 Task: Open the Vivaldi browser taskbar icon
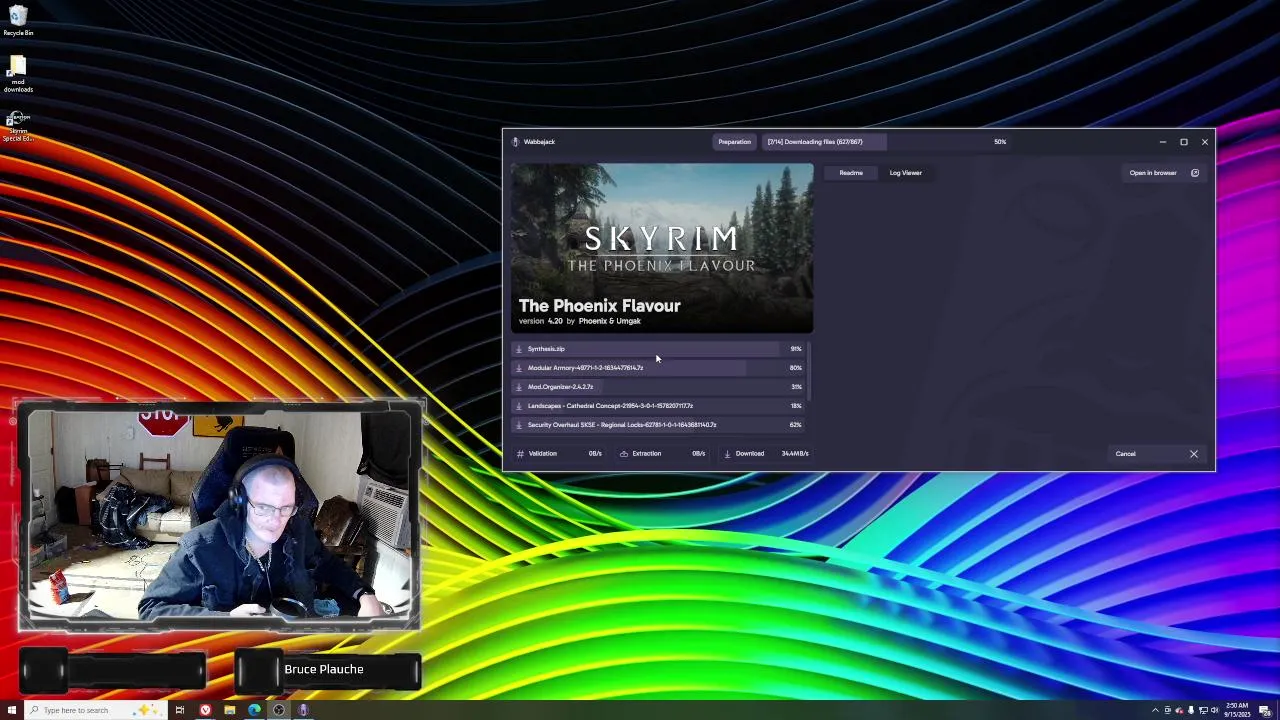205,710
